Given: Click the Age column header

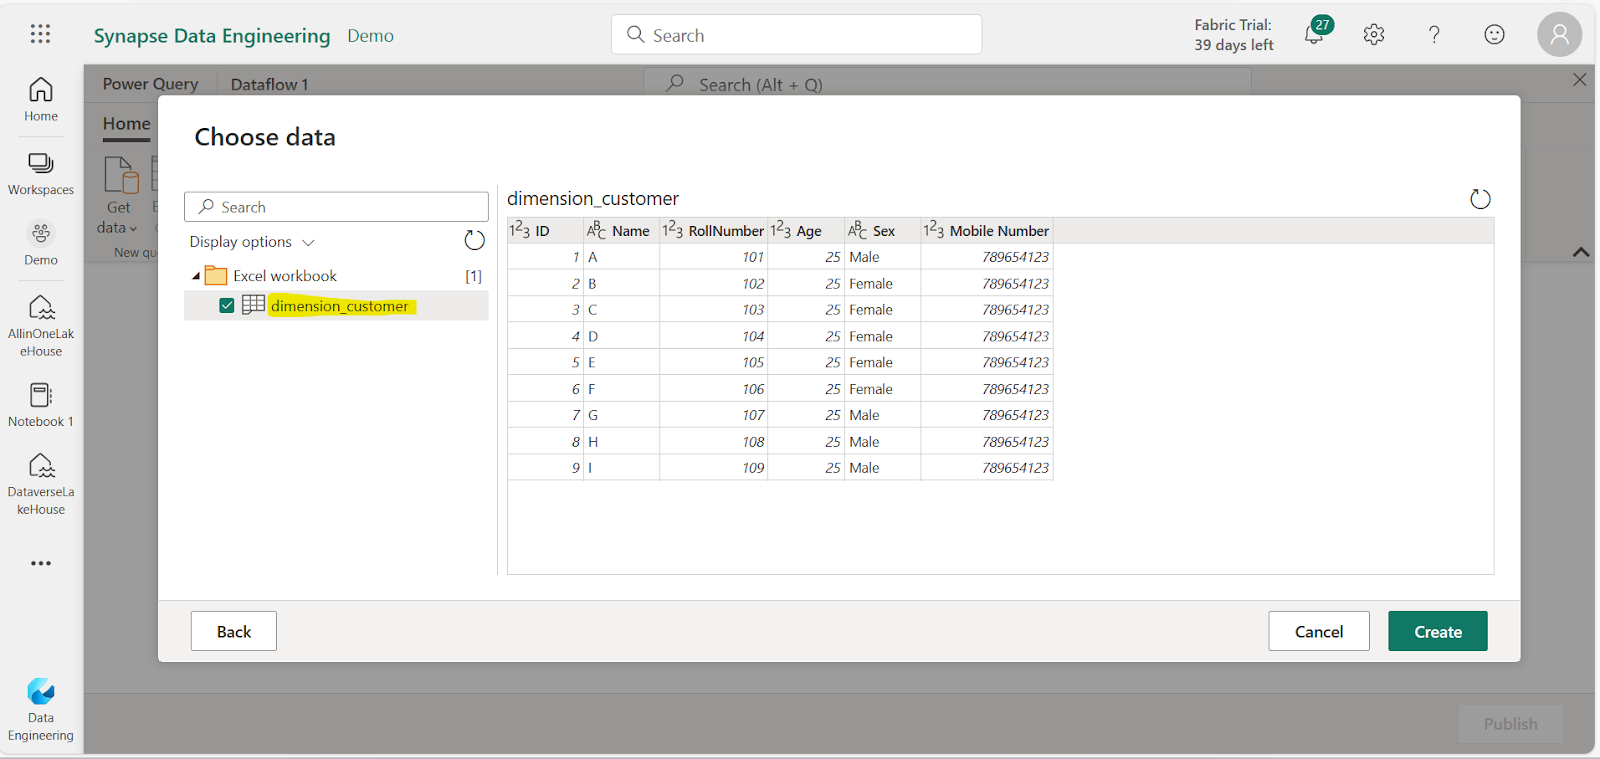Looking at the screenshot, I should pos(806,231).
